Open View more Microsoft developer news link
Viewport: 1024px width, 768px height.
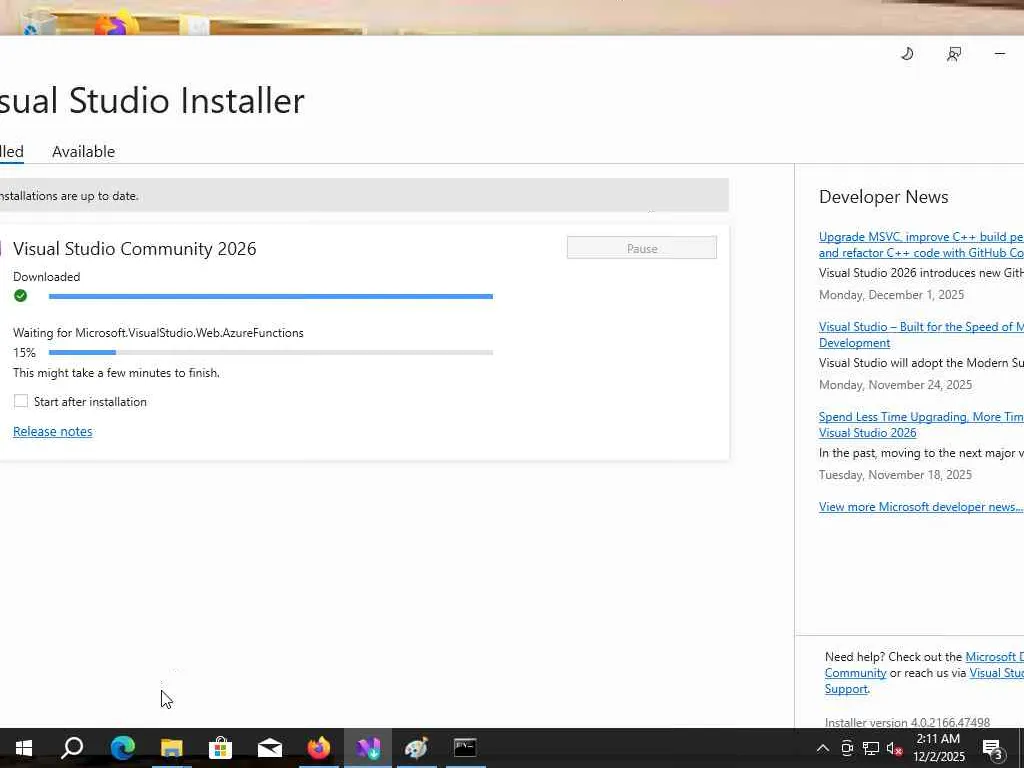point(921,507)
